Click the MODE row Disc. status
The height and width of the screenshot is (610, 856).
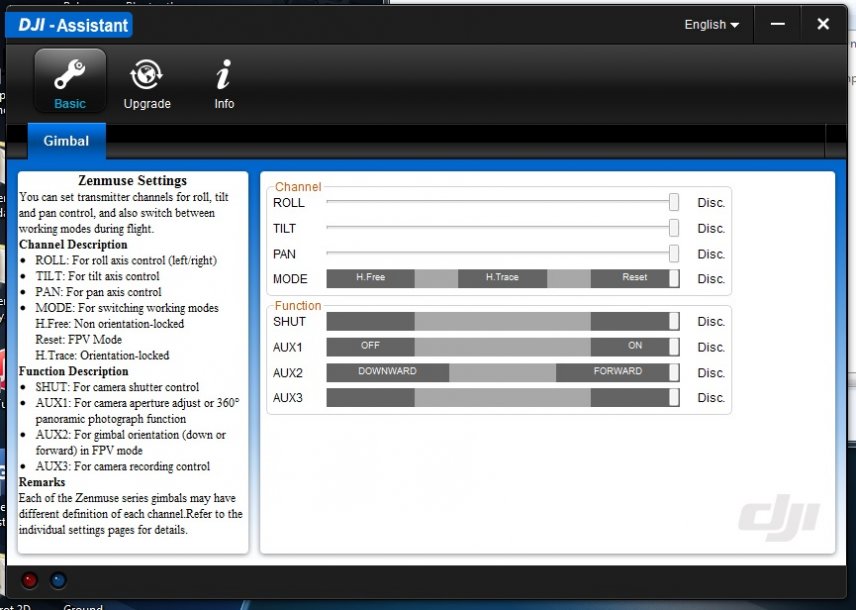(x=711, y=279)
